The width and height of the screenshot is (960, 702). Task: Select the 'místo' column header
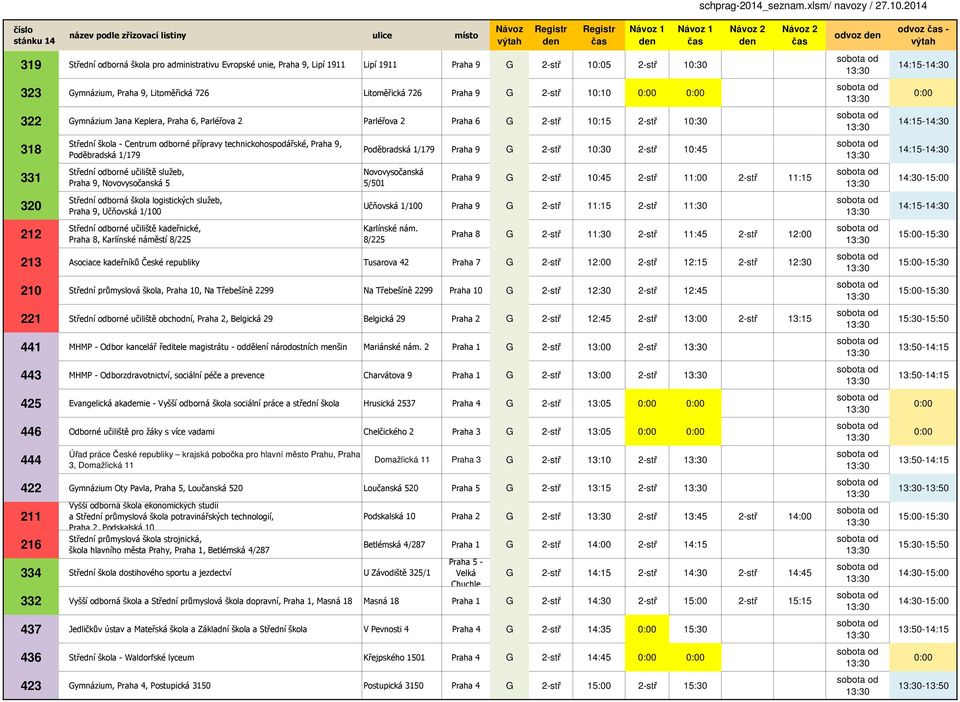466,35
